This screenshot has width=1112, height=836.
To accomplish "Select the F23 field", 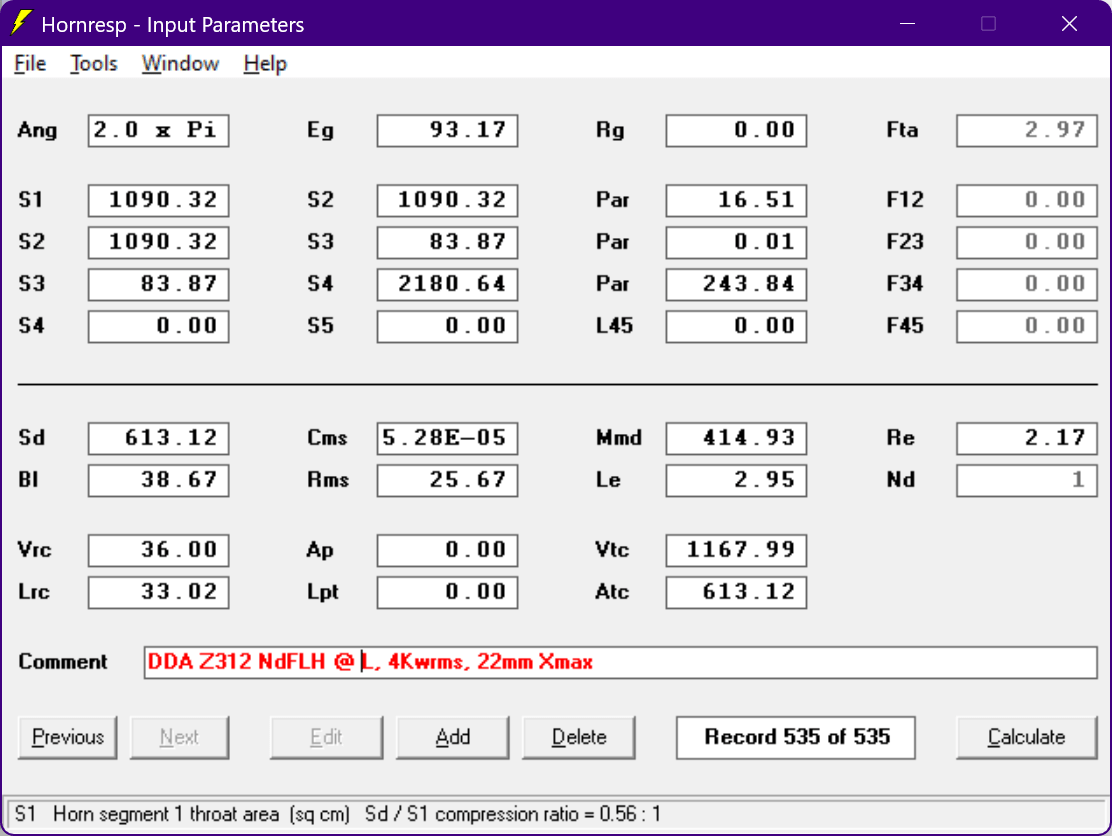I will (x=1027, y=242).
